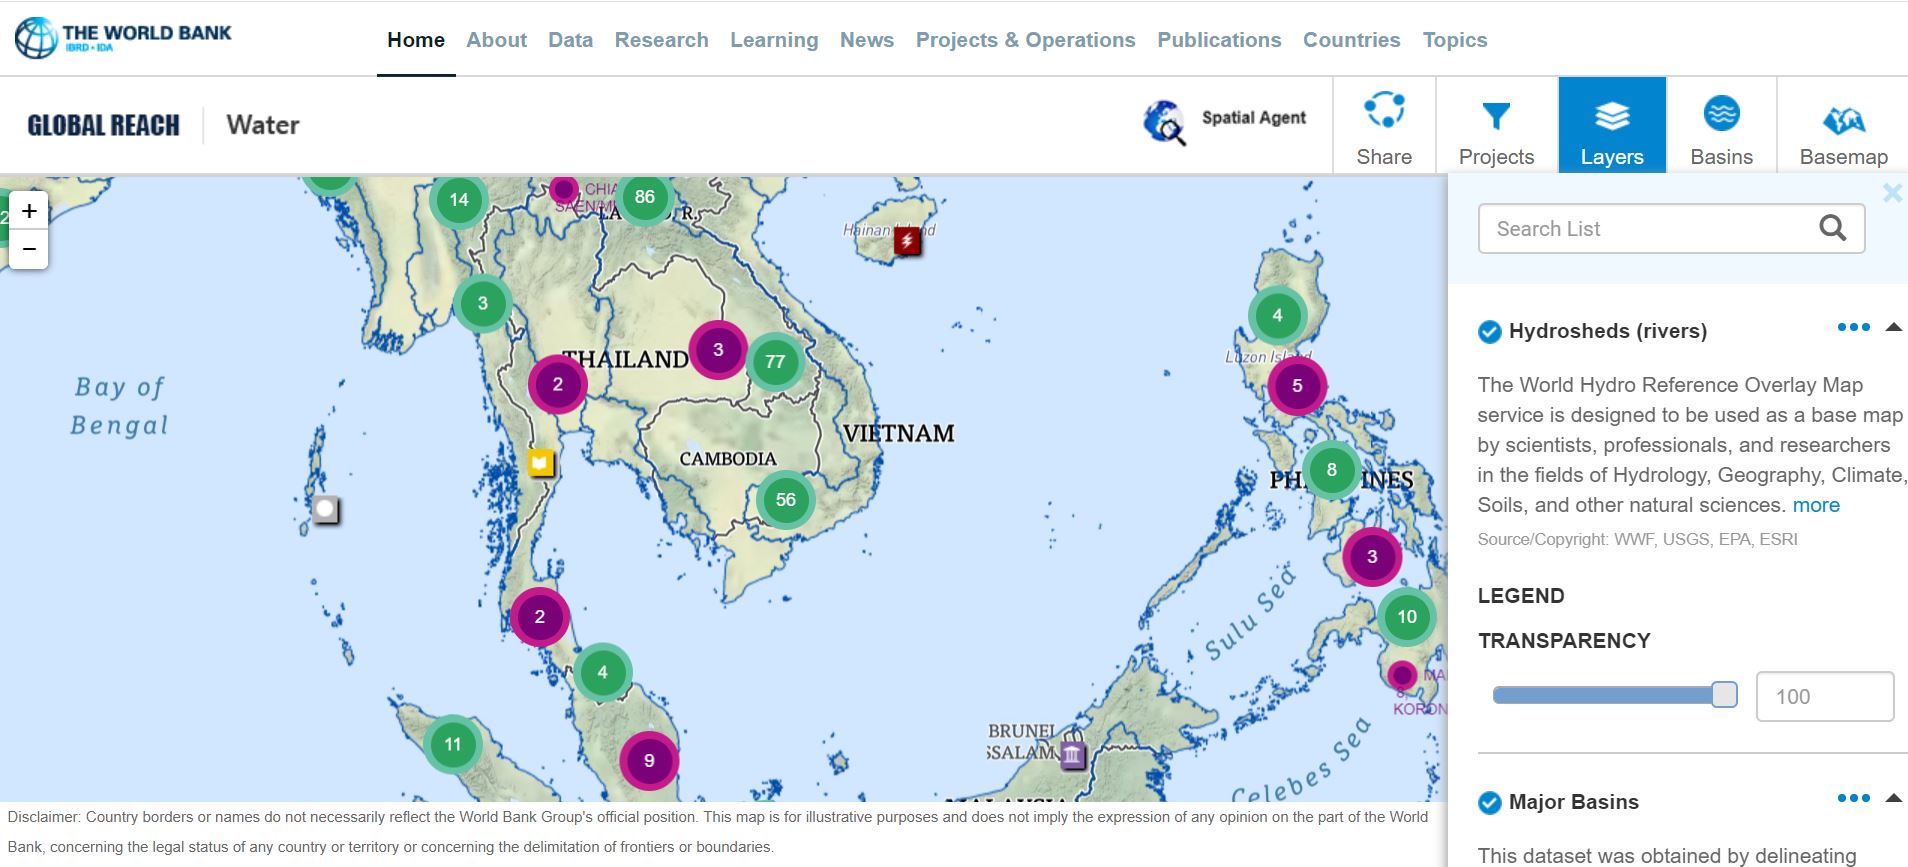Open the Share tool

click(1384, 127)
